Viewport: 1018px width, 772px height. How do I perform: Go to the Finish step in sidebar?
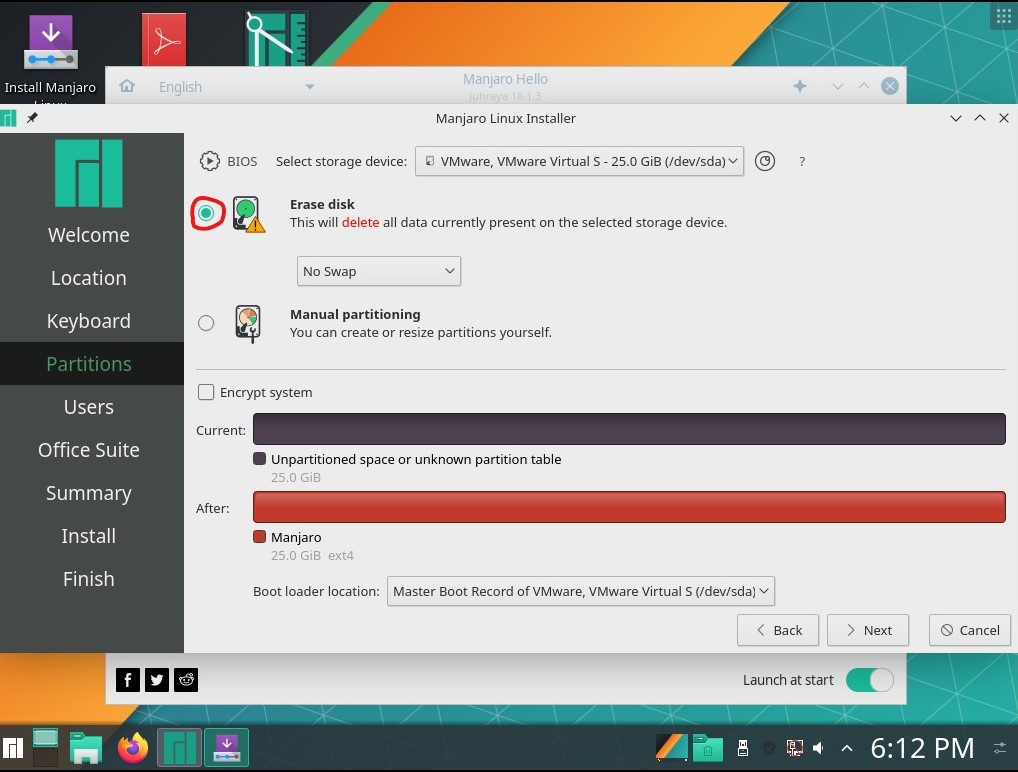click(x=89, y=579)
